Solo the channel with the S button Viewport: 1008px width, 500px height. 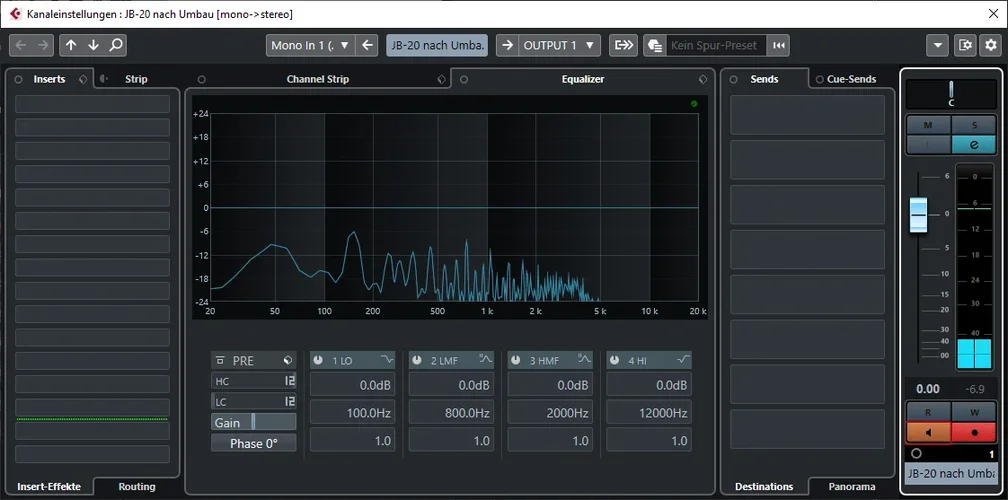(x=974, y=125)
